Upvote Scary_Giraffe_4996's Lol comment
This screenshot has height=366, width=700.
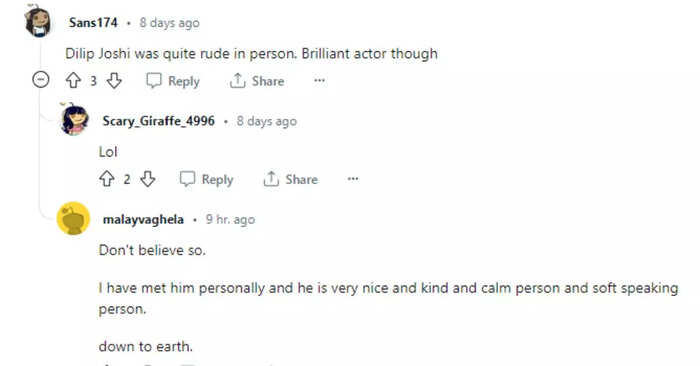point(107,179)
